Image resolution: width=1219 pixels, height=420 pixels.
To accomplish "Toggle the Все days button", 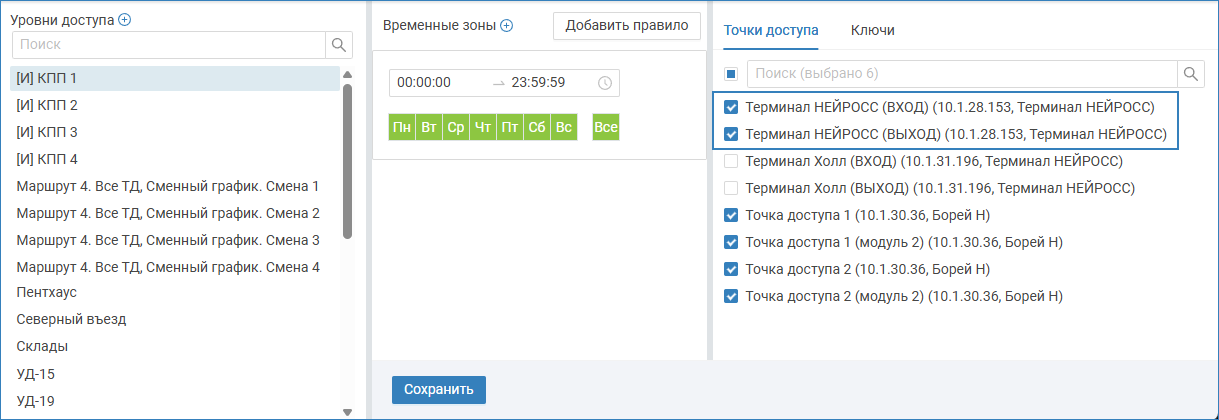I will tap(606, 128).
